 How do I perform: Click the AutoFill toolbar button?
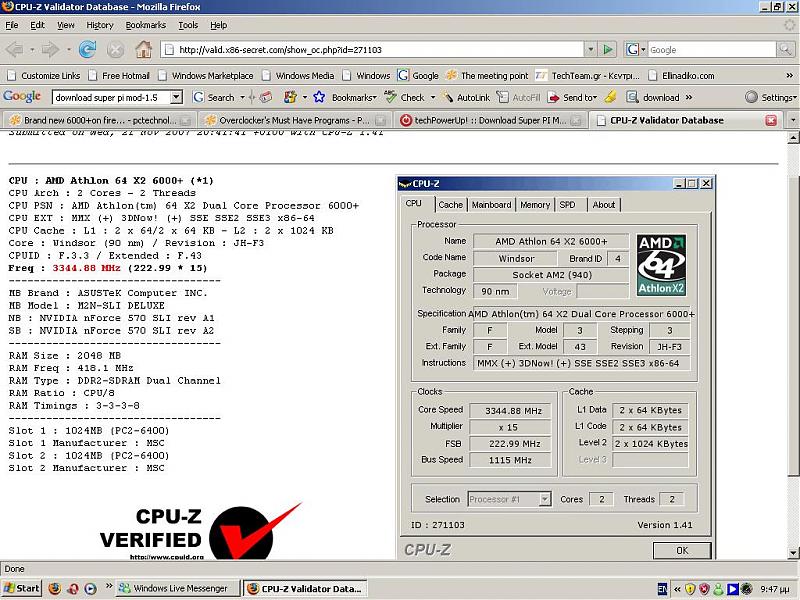click(518, 97)
